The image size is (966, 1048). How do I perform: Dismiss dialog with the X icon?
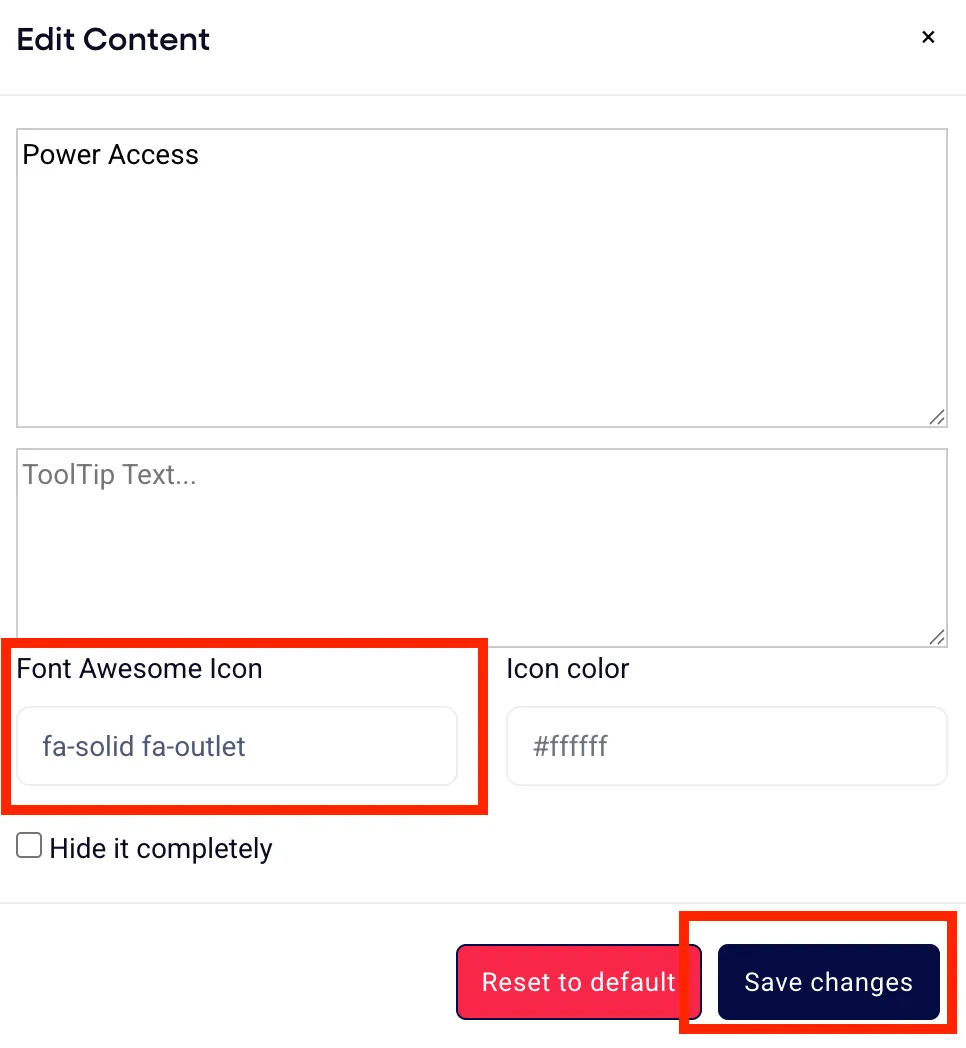928,37
